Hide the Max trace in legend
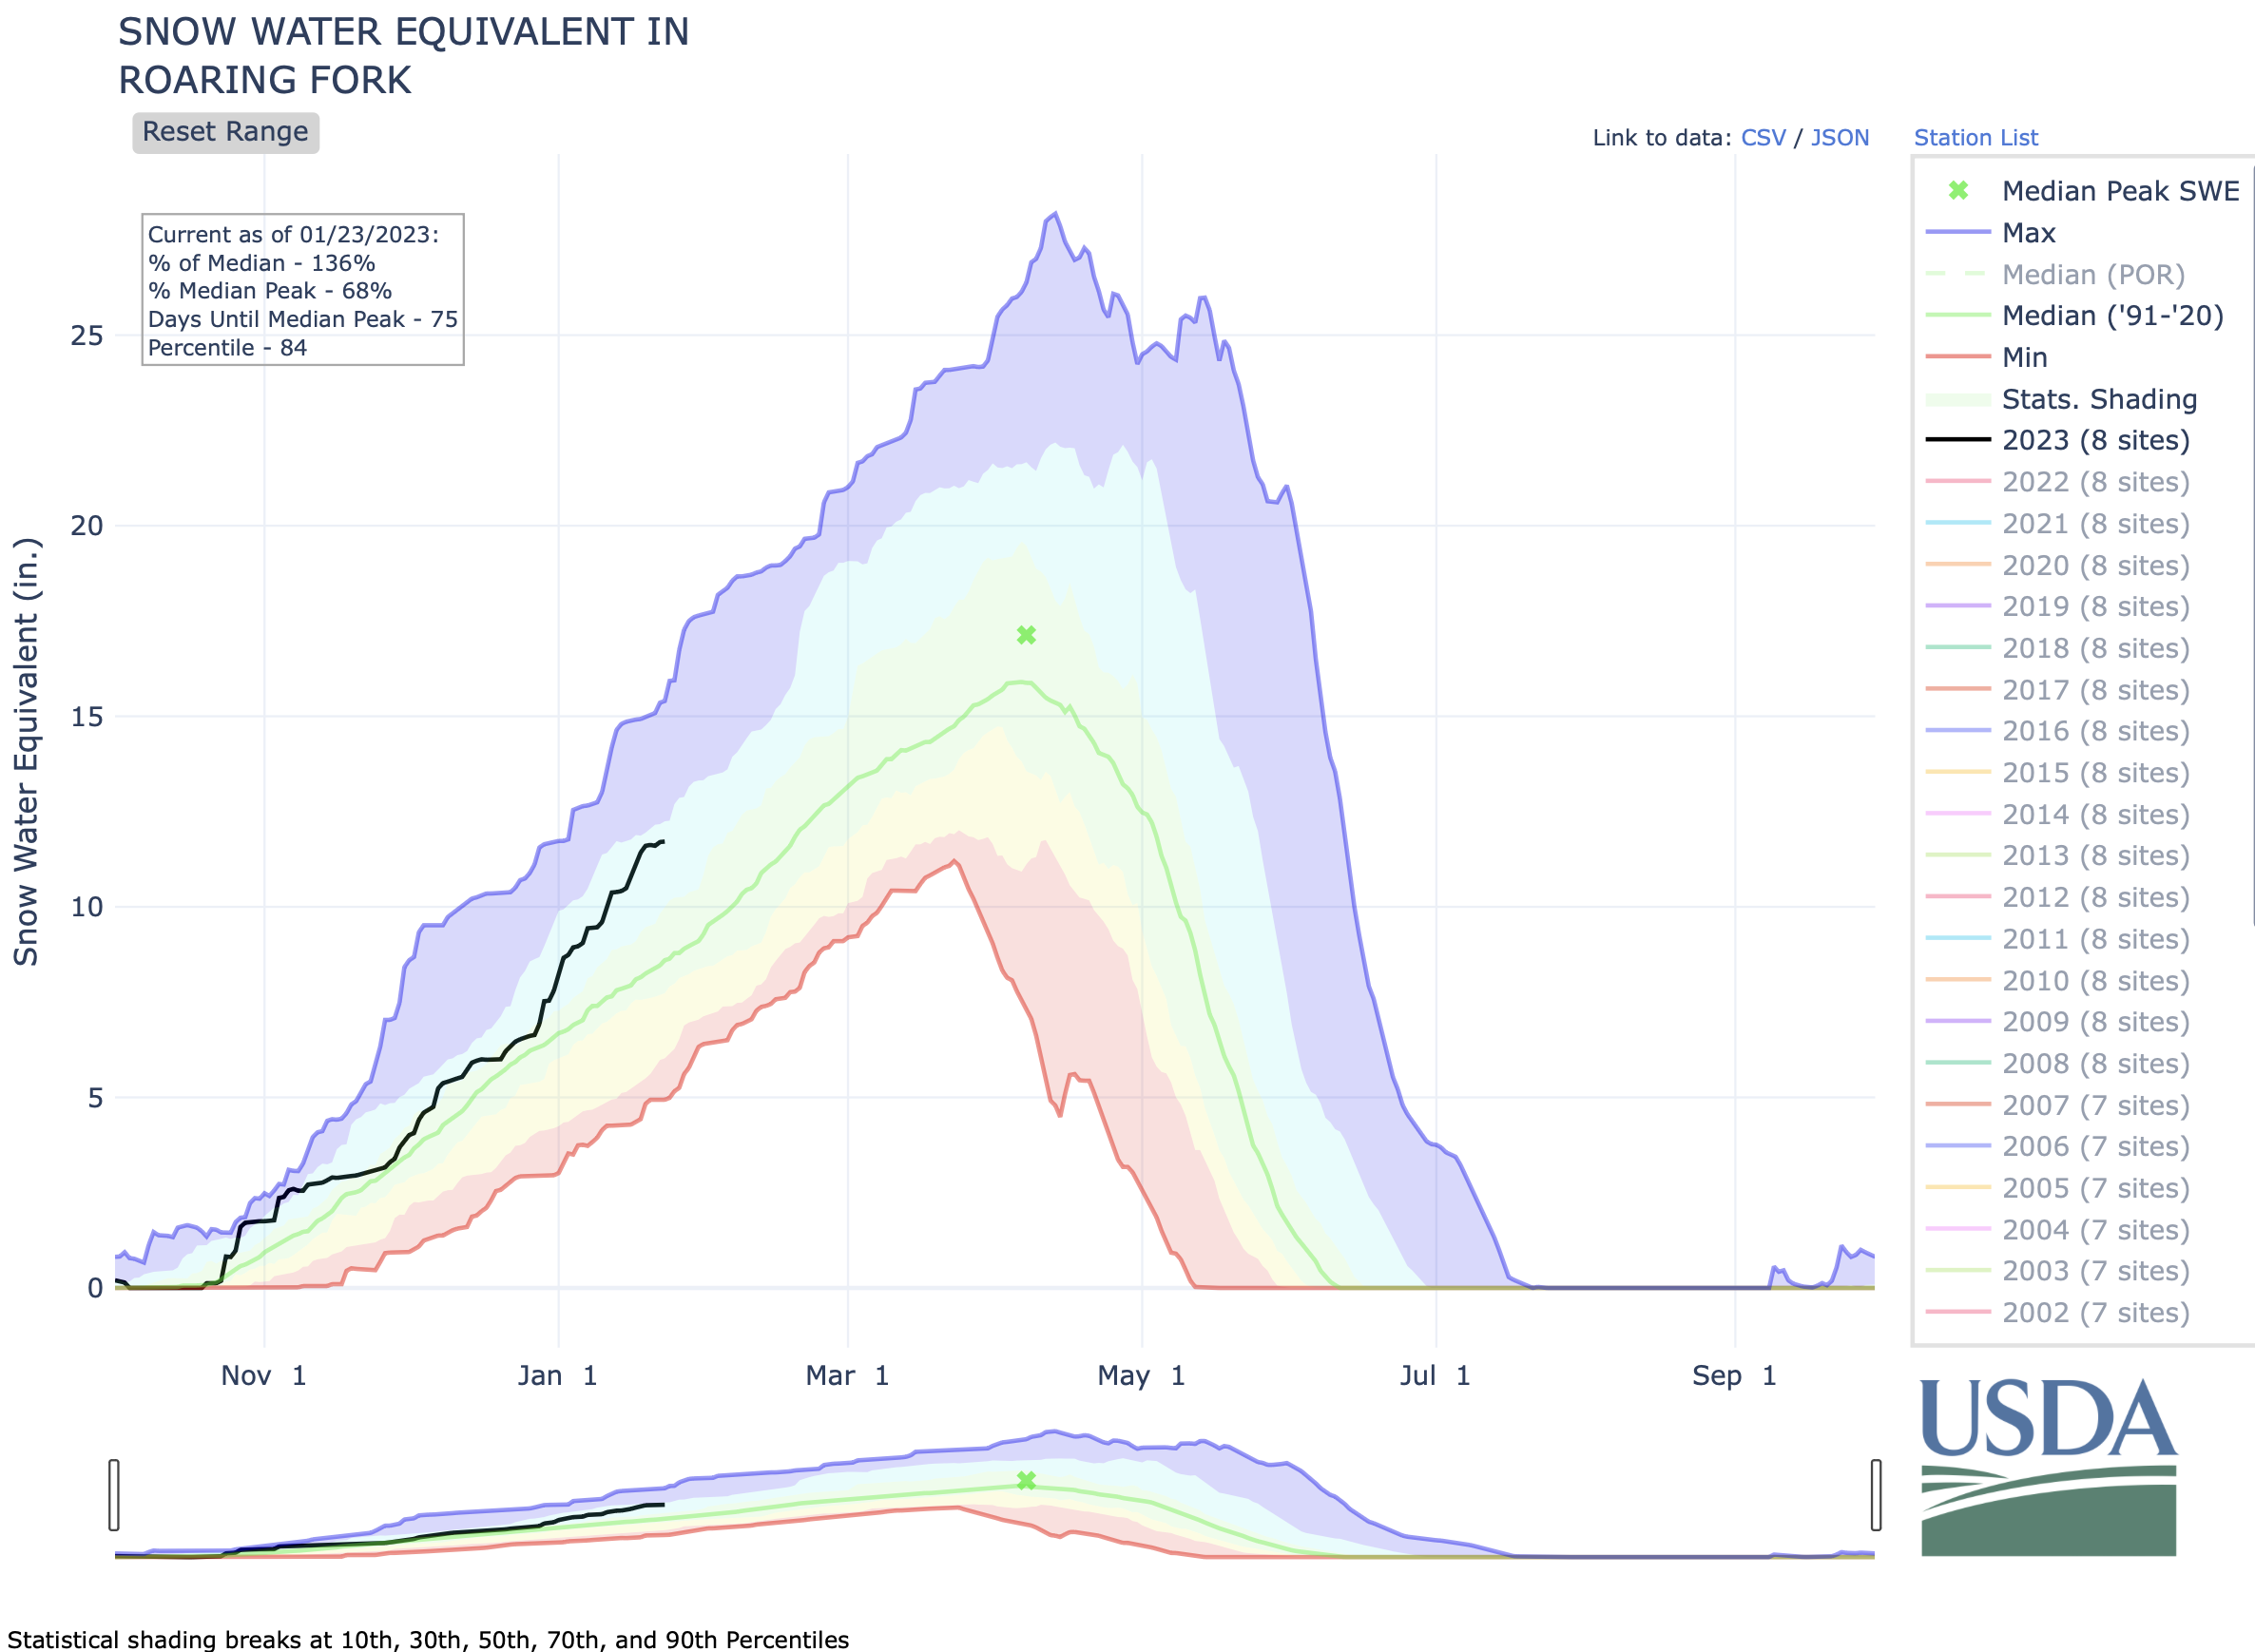The height and width of the screenshot is (1652, 2255). (2028, 233)
